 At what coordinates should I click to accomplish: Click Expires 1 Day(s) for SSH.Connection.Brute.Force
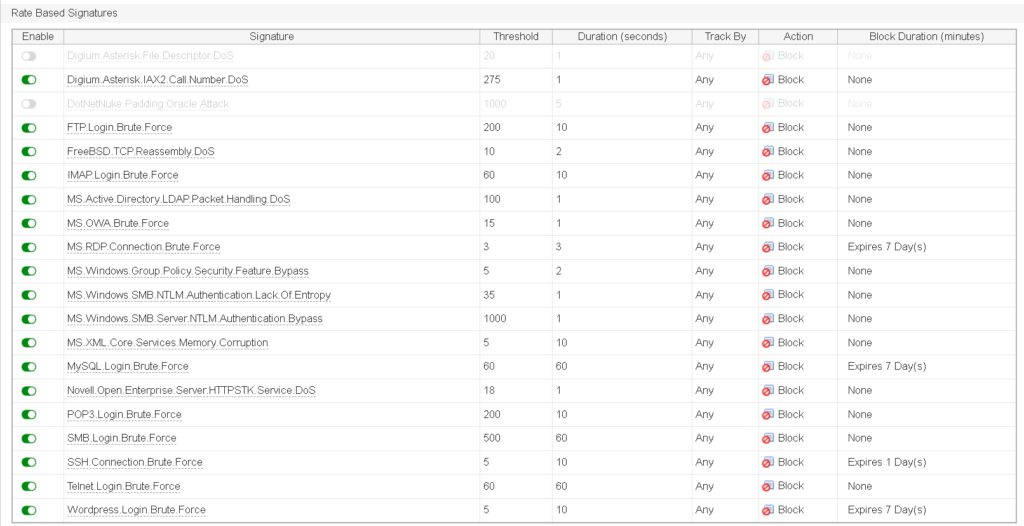[x=887, y=463]
